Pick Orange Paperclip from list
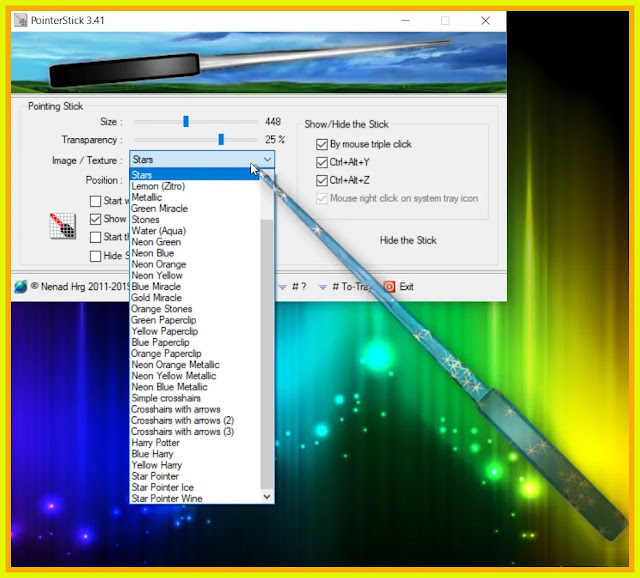Screen dimensions: 640x578 tap(195, 353)
